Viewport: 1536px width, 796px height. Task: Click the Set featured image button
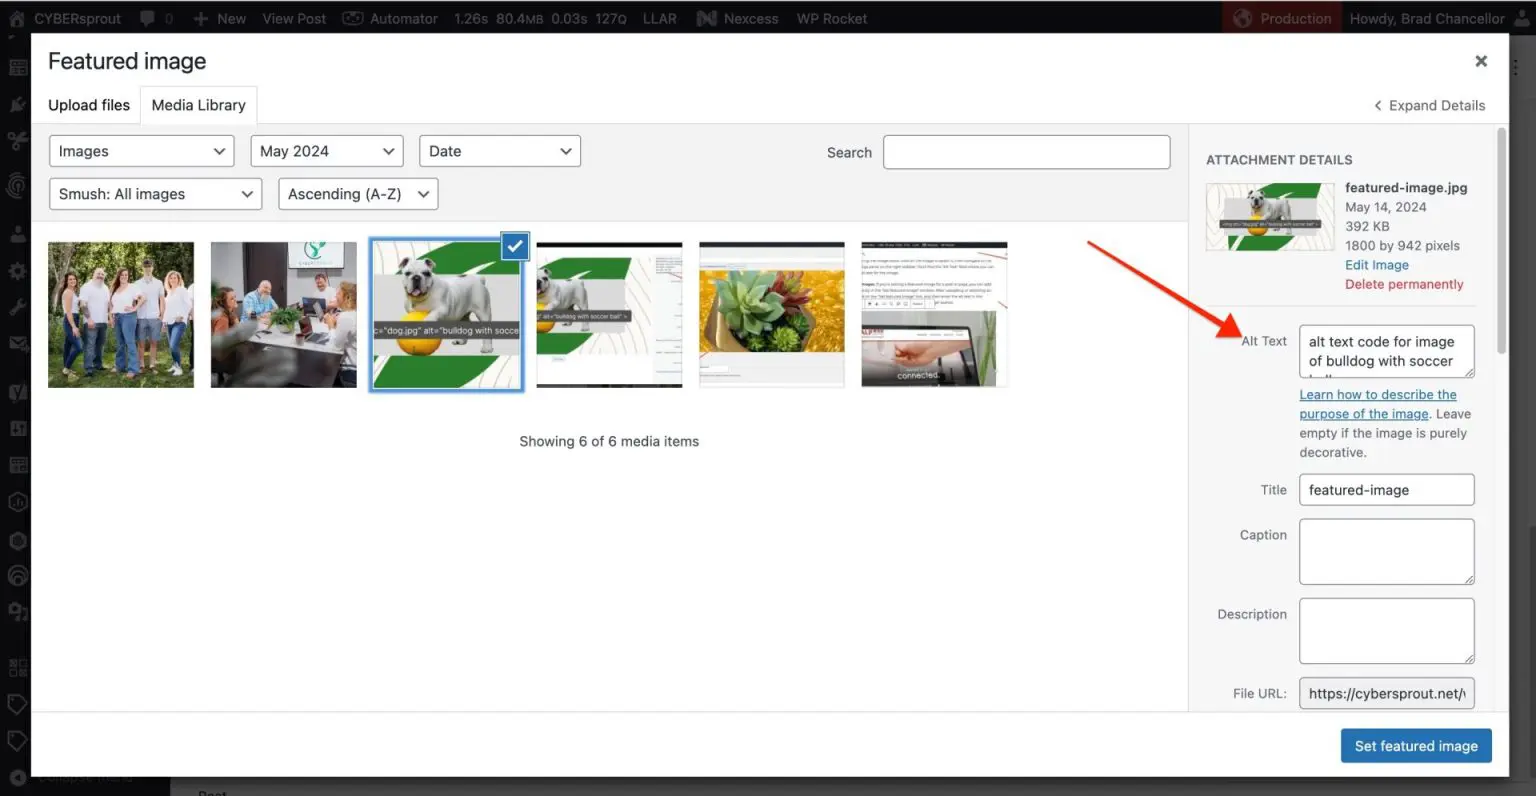[x=1415, y=746]
